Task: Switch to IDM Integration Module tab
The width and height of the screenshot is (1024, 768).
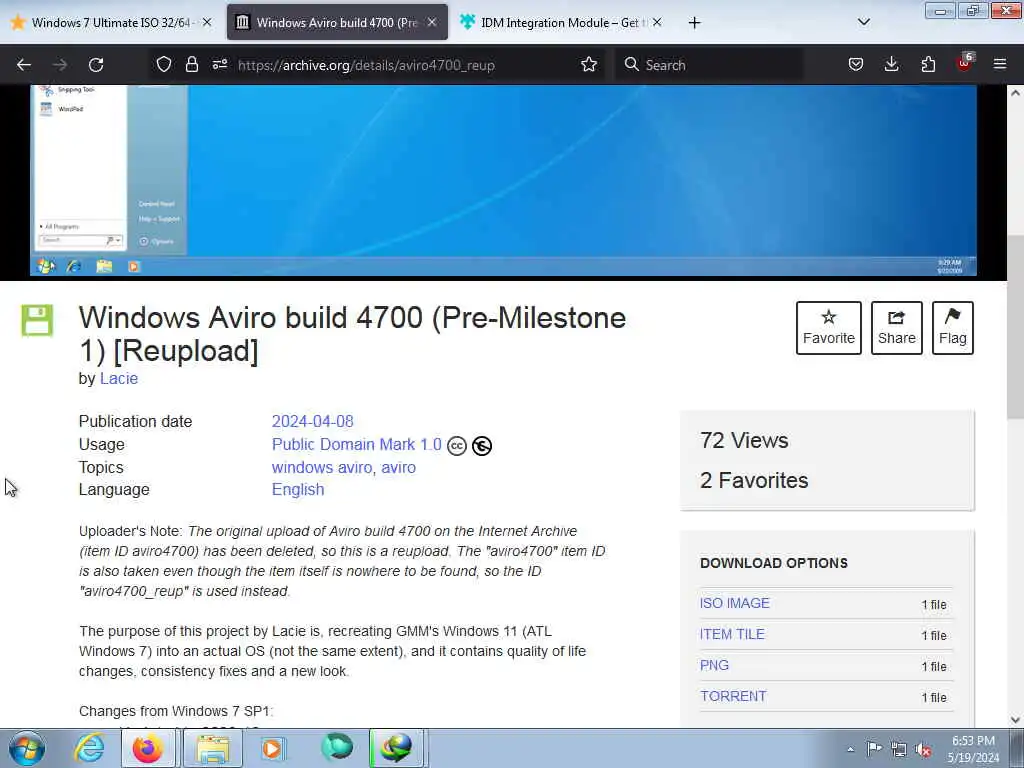Action: coord(562,22)
